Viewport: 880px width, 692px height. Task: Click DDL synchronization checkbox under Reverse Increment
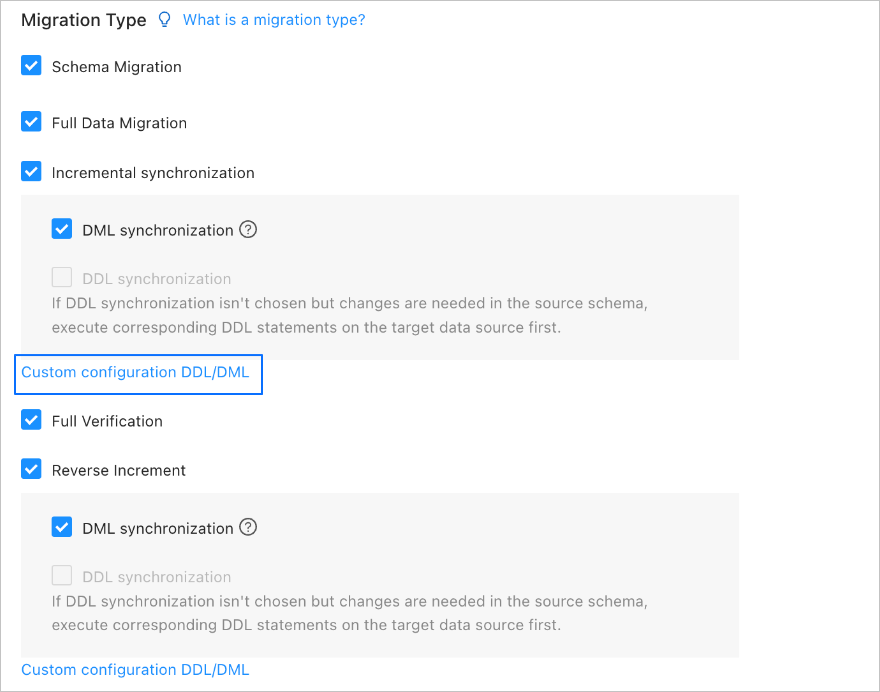62,576
